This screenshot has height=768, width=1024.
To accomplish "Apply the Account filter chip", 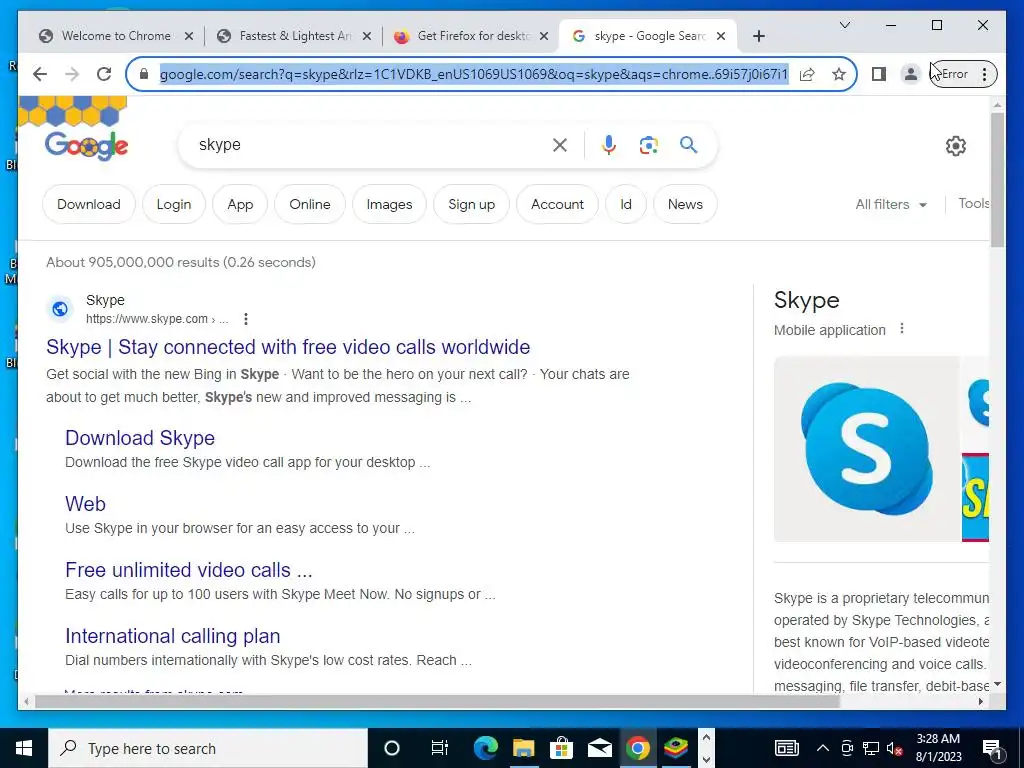I will click(557, 204).
